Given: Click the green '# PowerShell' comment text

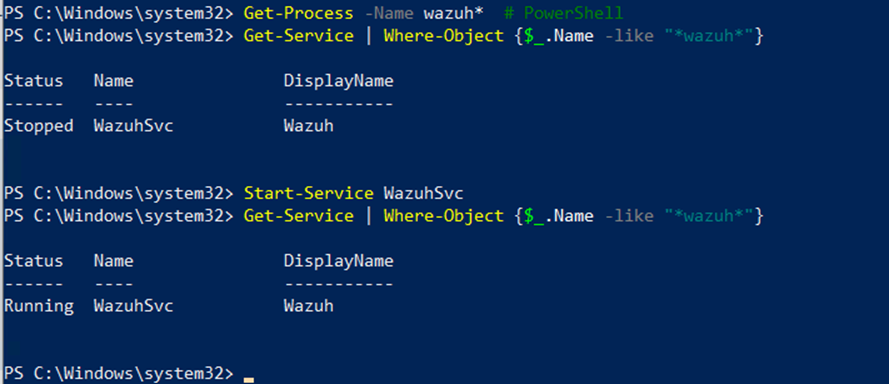Looking at the screenshot, I should (x=564, y=12).
